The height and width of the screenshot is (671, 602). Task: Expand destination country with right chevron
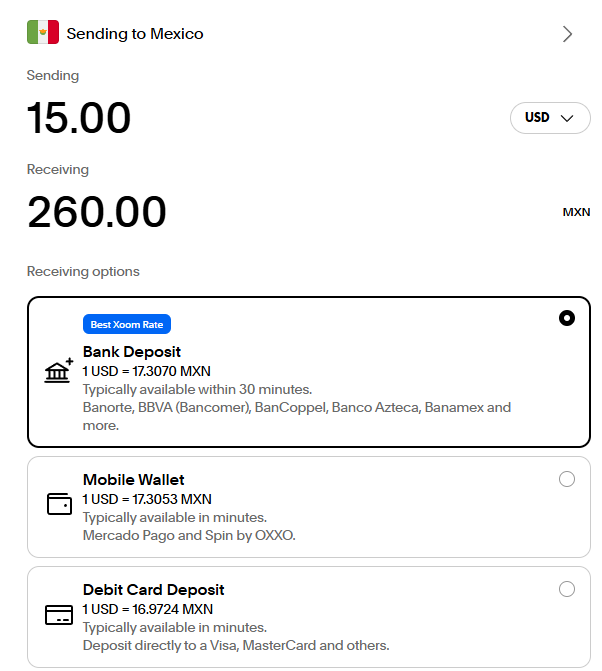click(567, 34)
